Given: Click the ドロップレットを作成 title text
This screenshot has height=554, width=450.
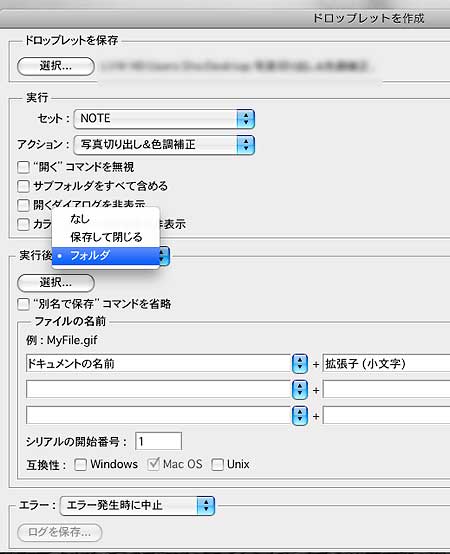Looking at the screenshot, I should 369,18.
